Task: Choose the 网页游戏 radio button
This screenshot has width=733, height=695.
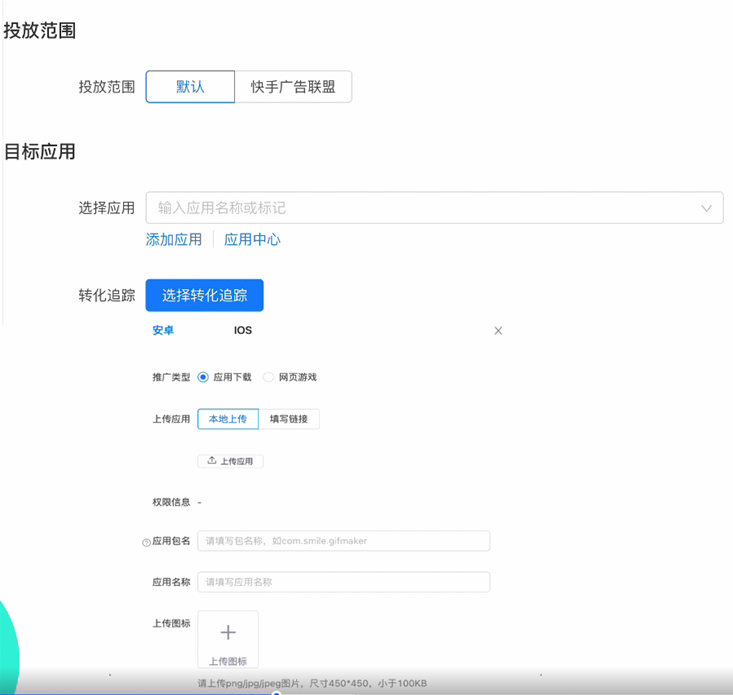Action: coord(268,377)
